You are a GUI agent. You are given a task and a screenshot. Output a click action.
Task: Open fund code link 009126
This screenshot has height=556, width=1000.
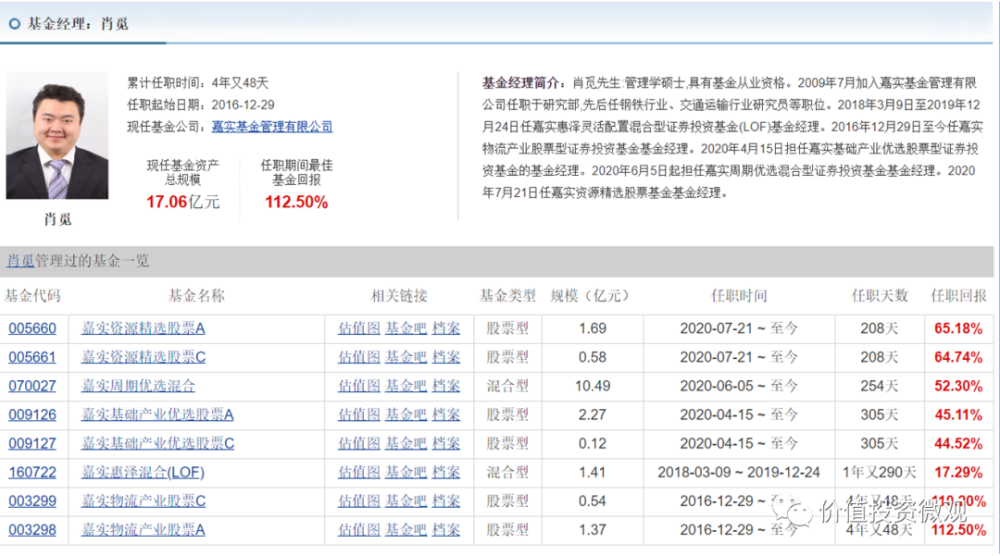click(x=32, y=414)
